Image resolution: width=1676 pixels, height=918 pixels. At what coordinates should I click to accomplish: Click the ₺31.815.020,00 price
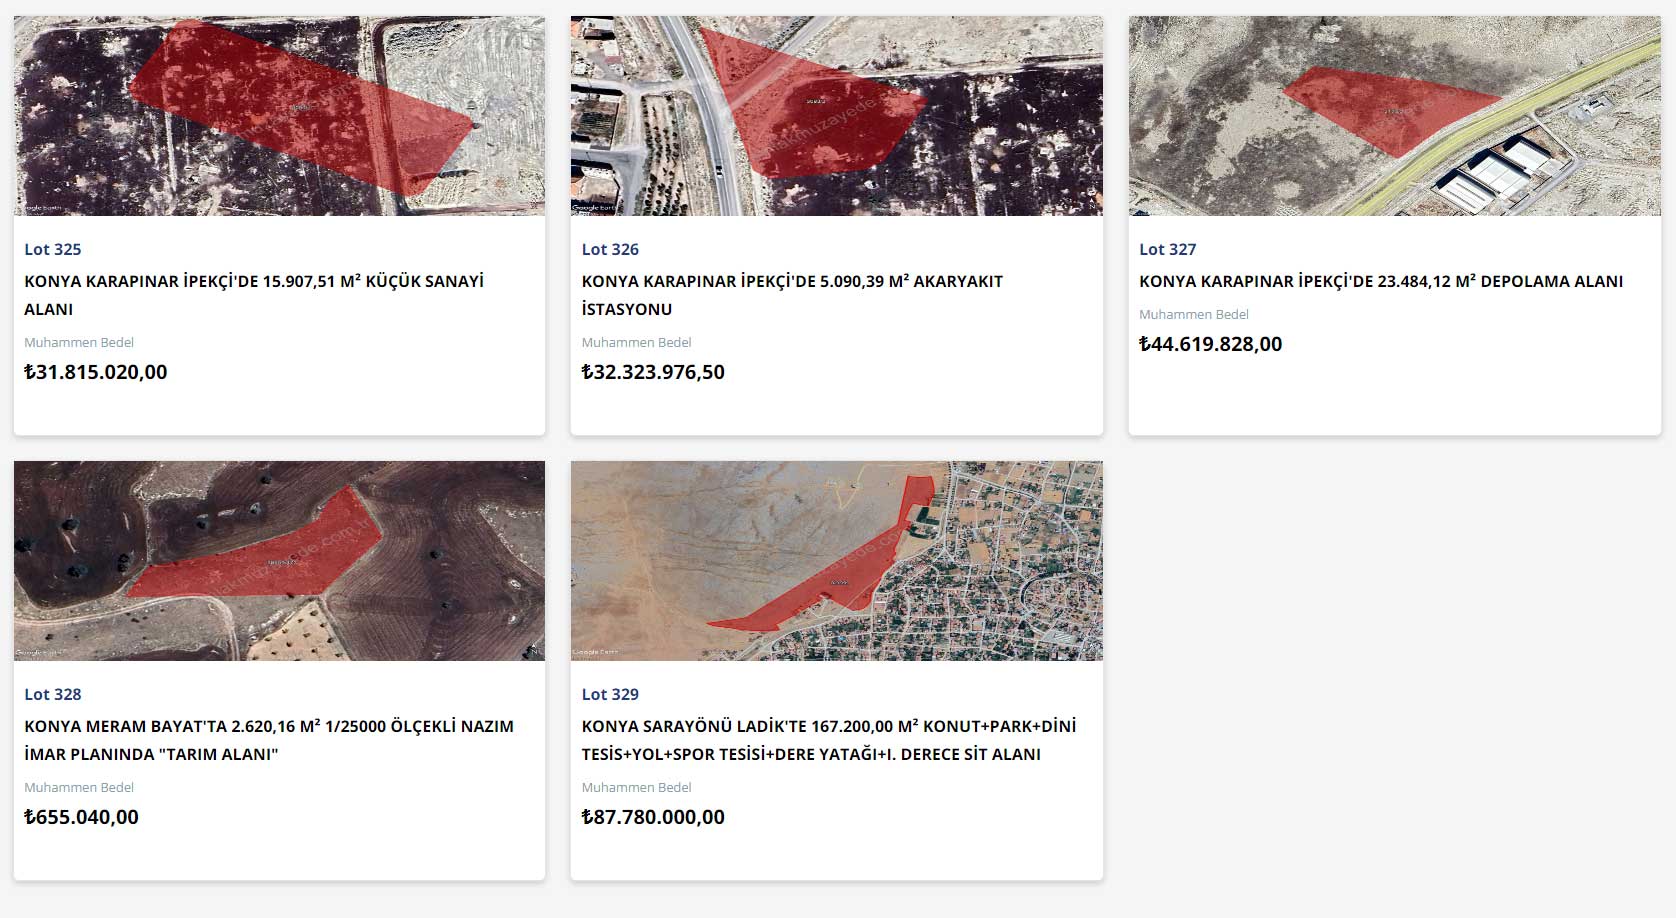coord(96,372)
